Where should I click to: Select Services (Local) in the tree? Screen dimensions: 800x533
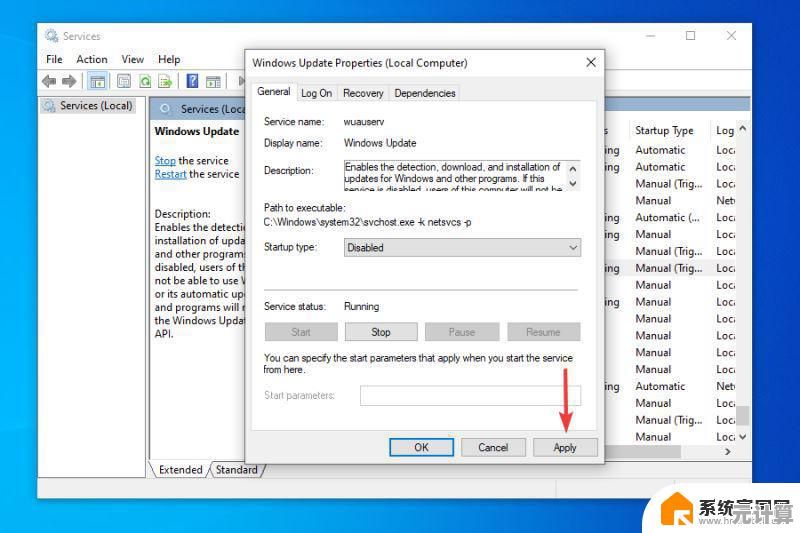pos(95,106)
